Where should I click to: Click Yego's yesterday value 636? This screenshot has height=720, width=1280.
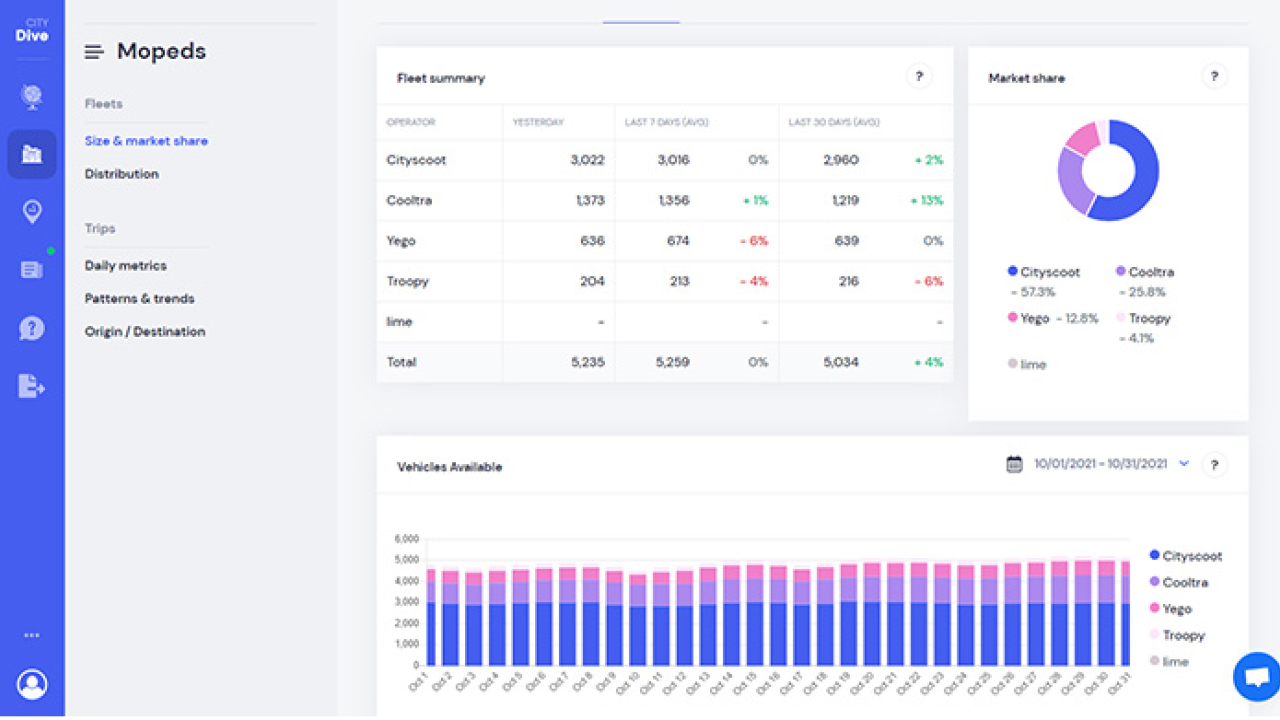(x=593, y=241)
